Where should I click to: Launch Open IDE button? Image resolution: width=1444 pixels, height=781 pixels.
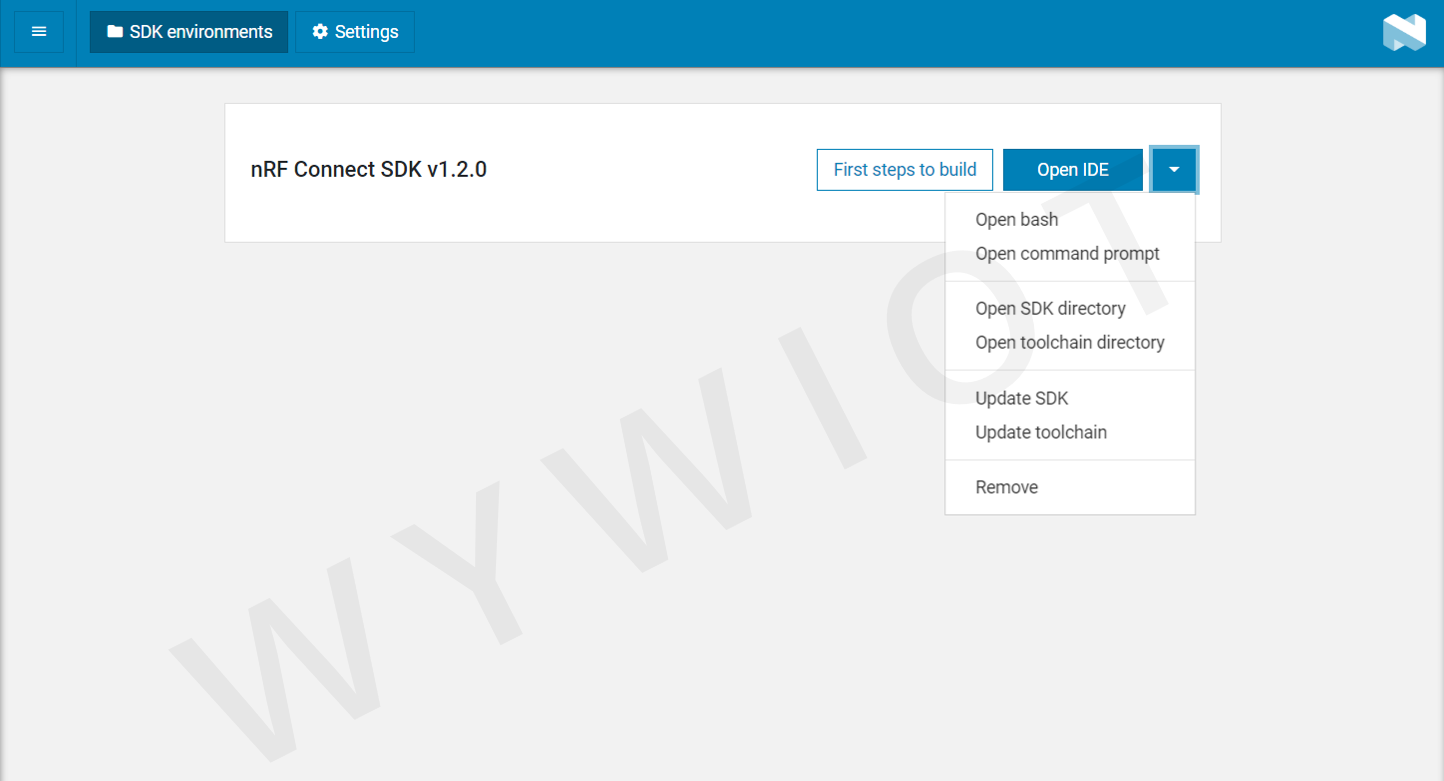pyautogui.click(x=1073, y=170)
